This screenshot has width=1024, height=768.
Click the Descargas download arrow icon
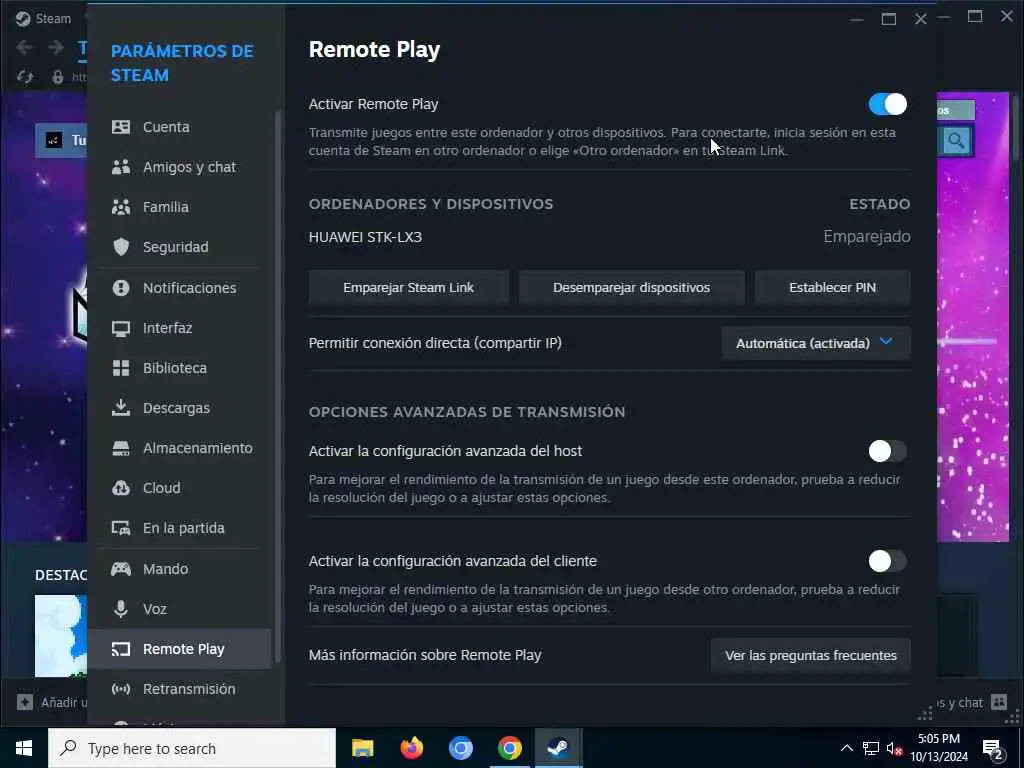tap(121, 408)
